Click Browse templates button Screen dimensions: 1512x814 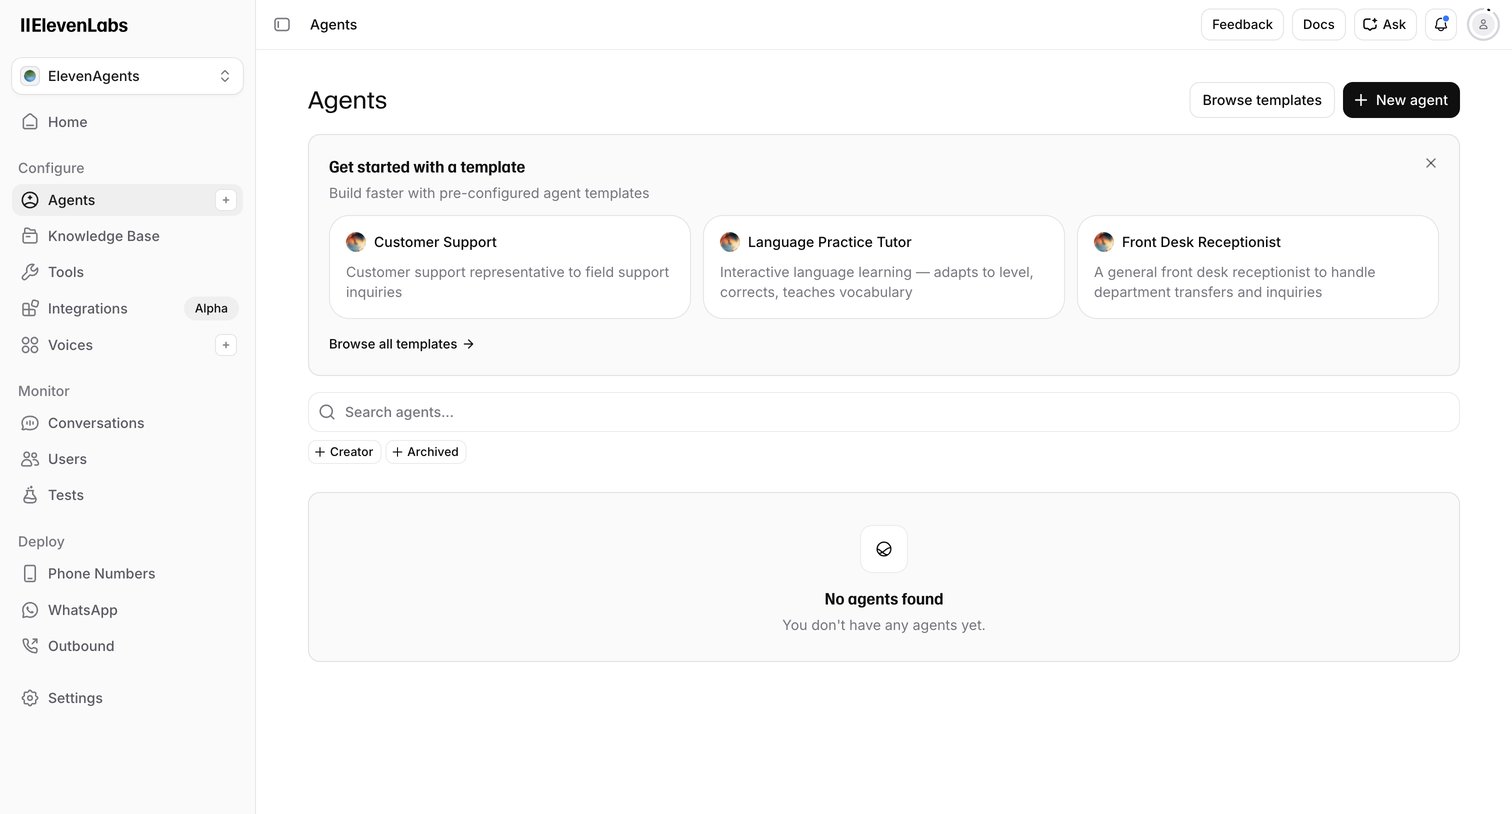click(x=1262, y=100)
